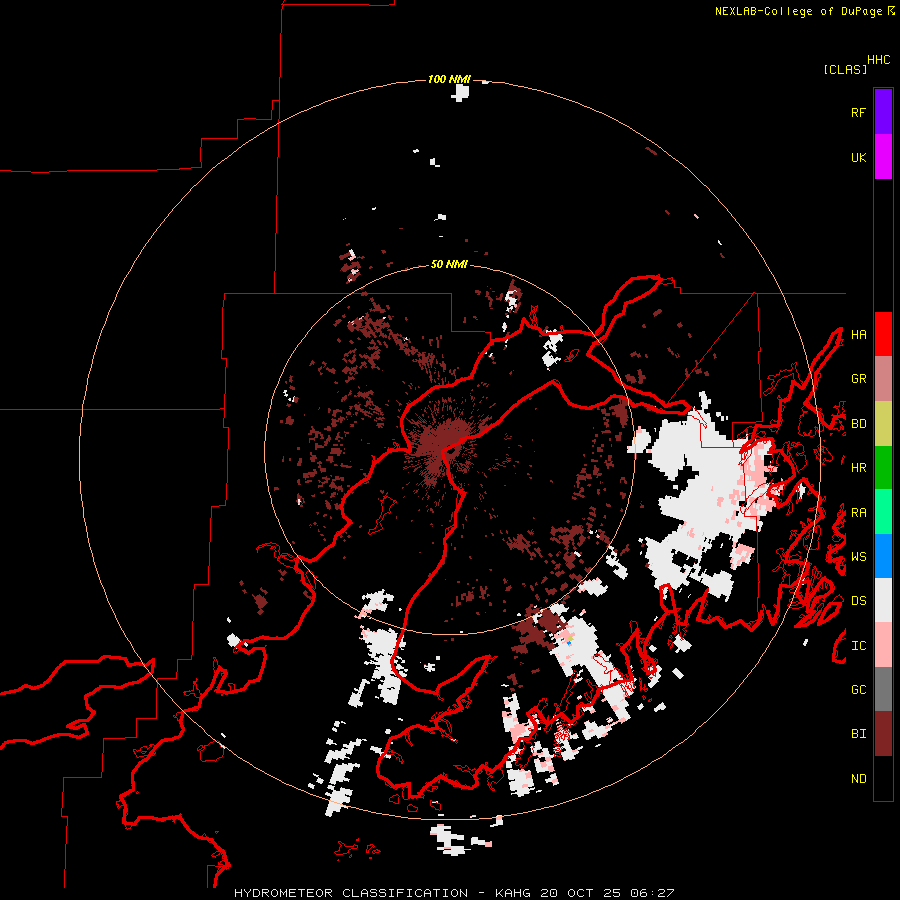Viewport: 900px width, 900px height.
Task: Pick the HR green legend swatch
Action: pyautogui.click(x=883, y=468)
